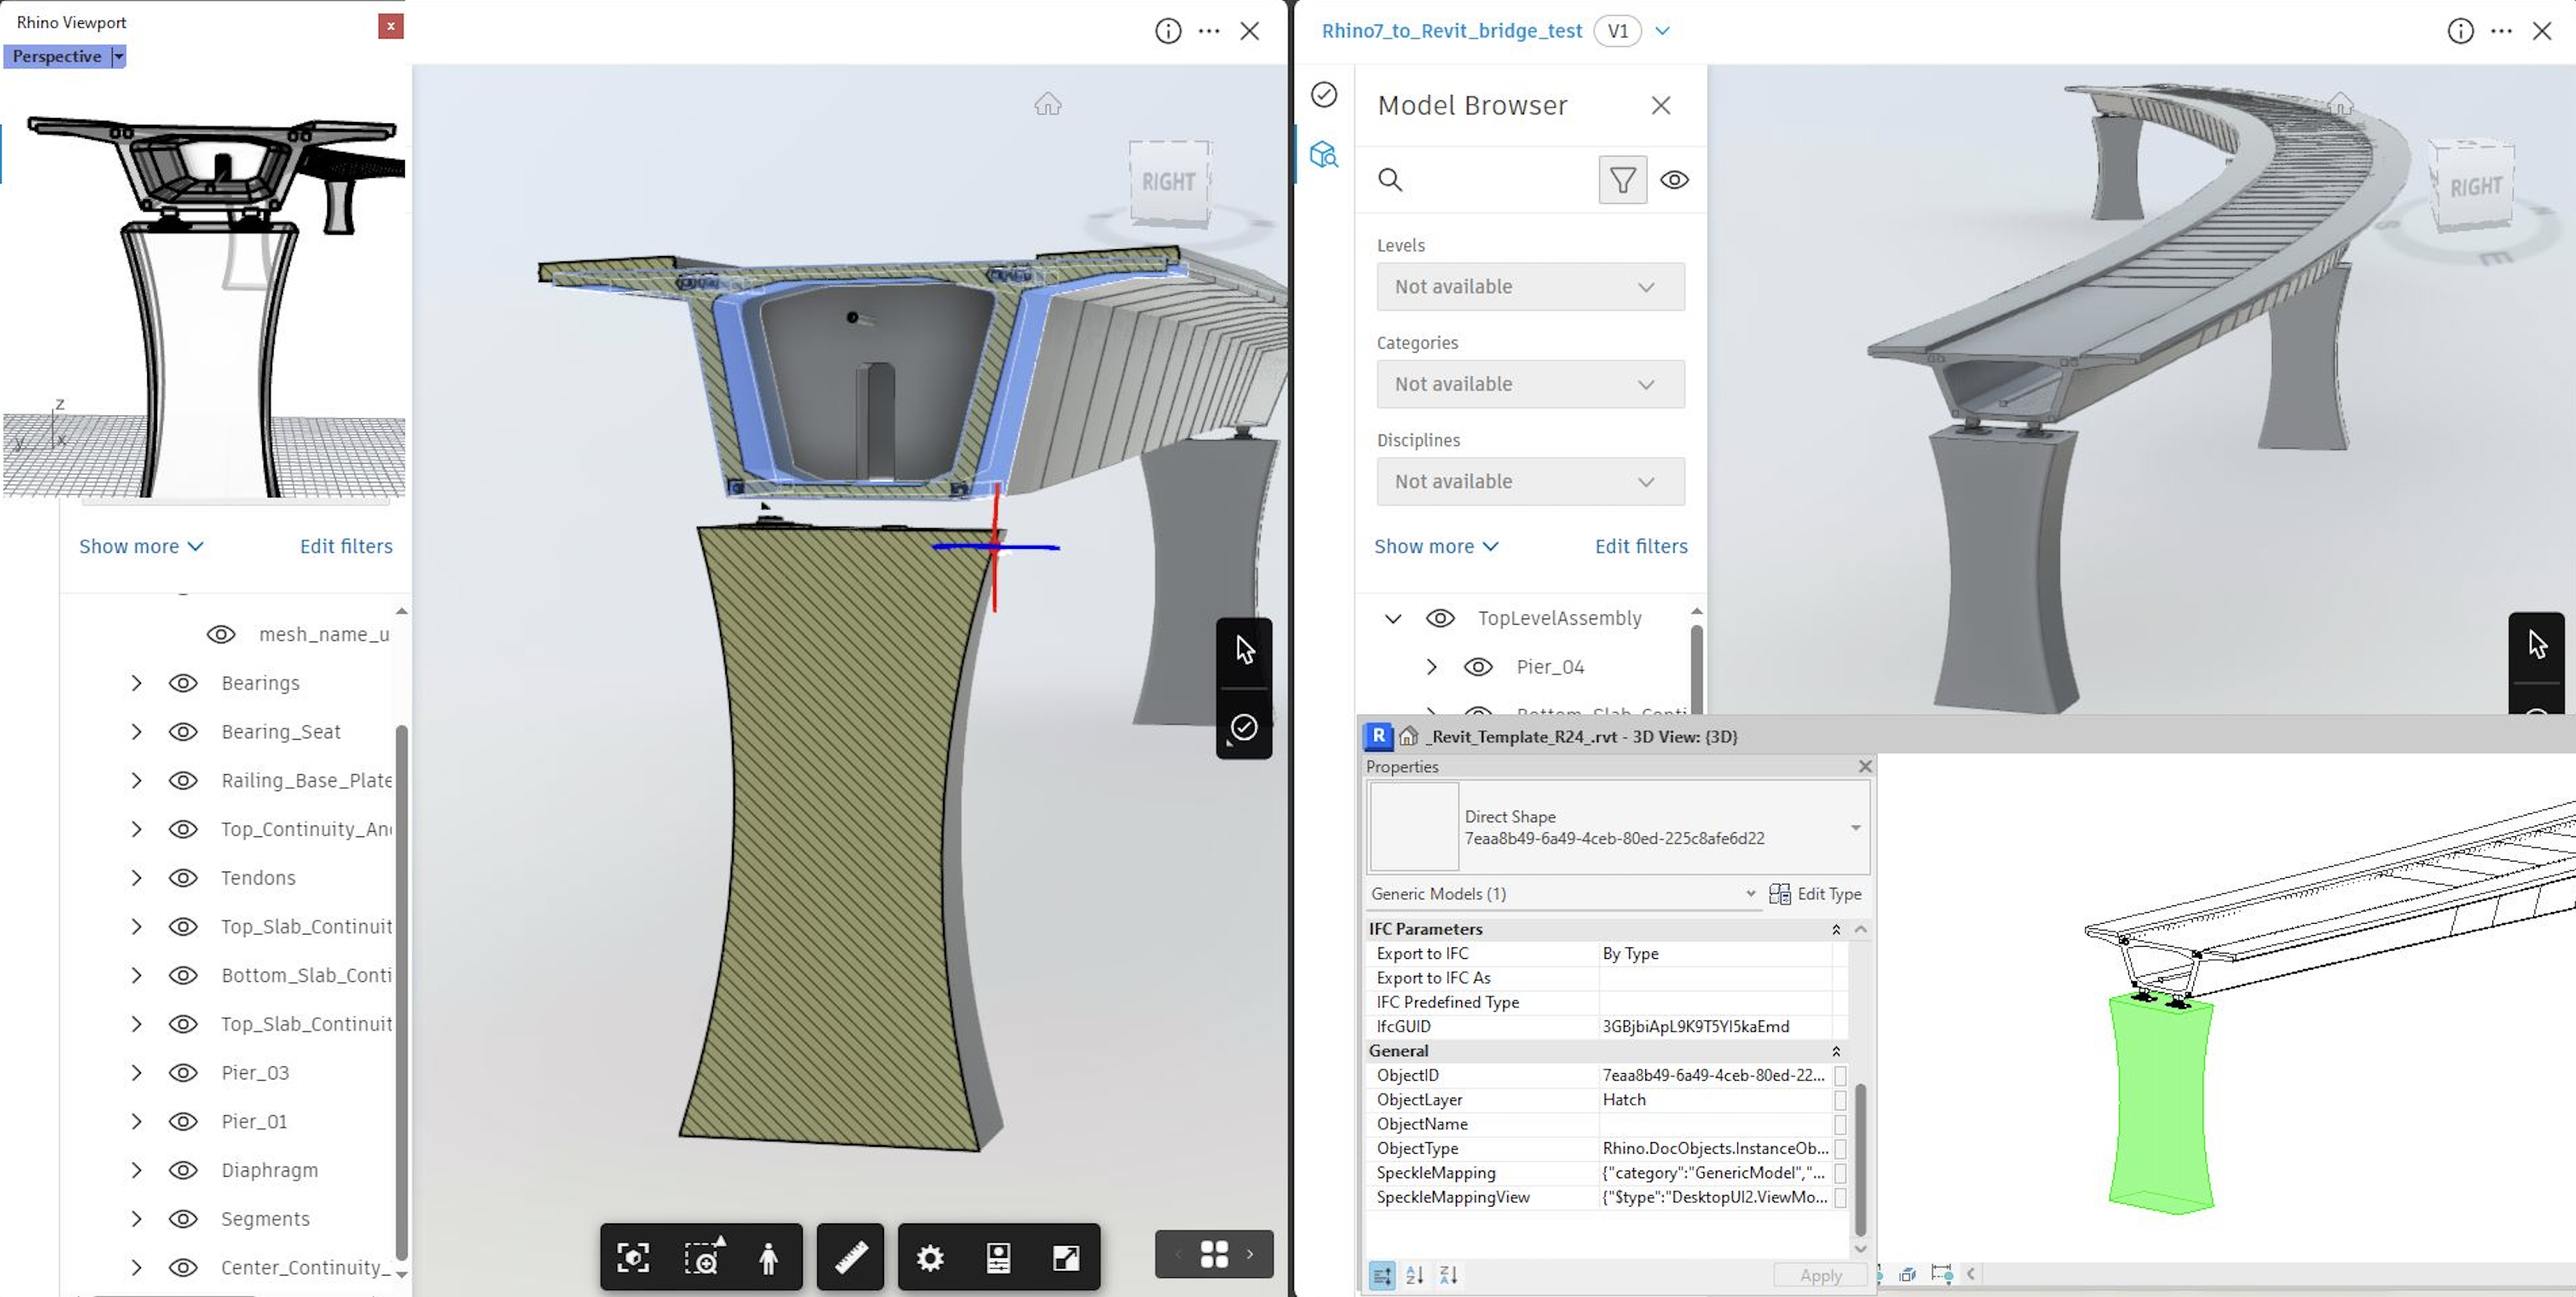The image size is (2576, 1297).
Task: Toggle full screen in viewer toolbar
Action: pos(1066,1257)
